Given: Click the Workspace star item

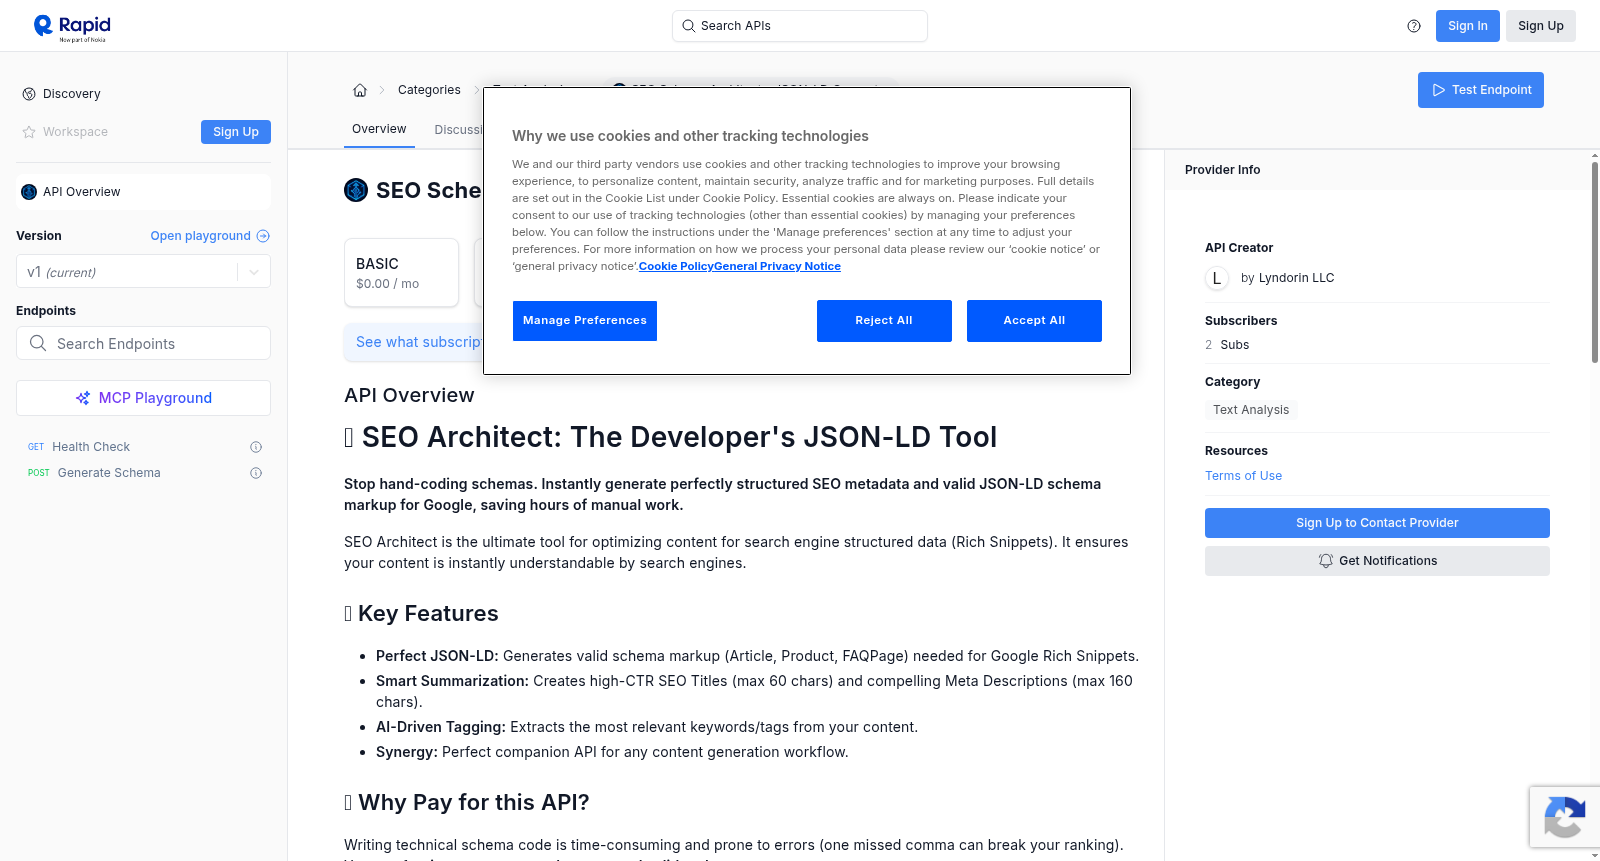Looking at the screenshot, I should 65,132.
